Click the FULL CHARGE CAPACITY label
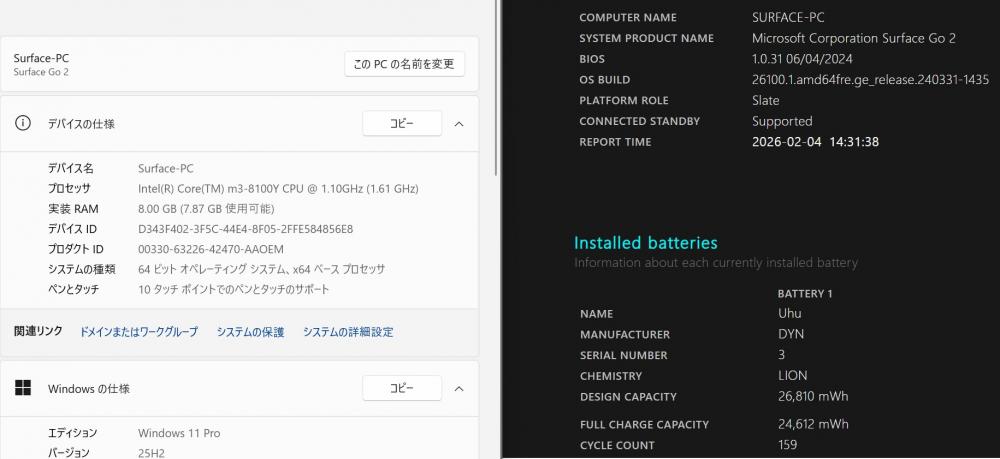Image resolution: width=1000 pixels, height=459 pixels. tap(644, 425)
